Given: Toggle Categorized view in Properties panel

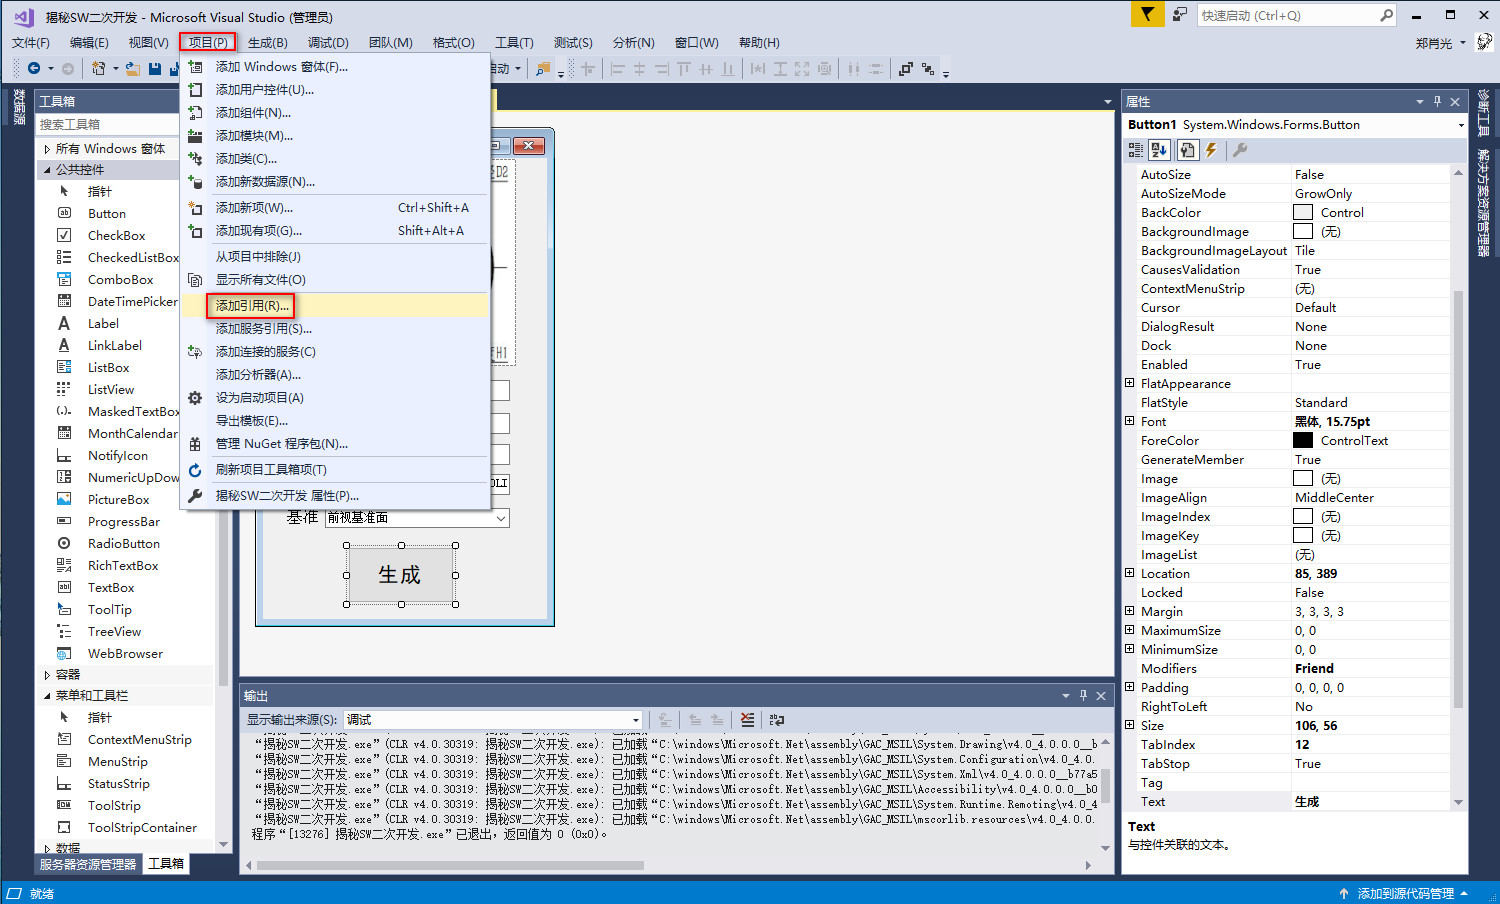Looking at the screenshot, I should (x=1136, y=150).
